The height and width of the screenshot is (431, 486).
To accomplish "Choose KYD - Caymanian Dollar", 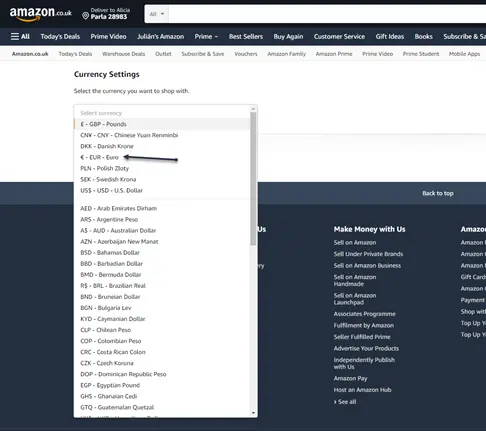I will 162,319.
